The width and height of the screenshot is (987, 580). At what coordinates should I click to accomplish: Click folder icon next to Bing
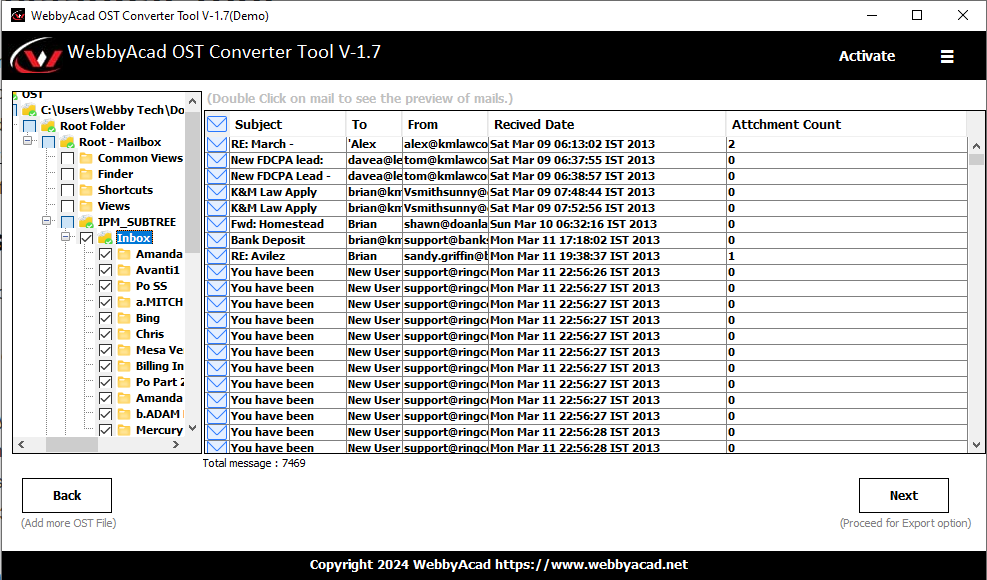click(x=124, y=318)
